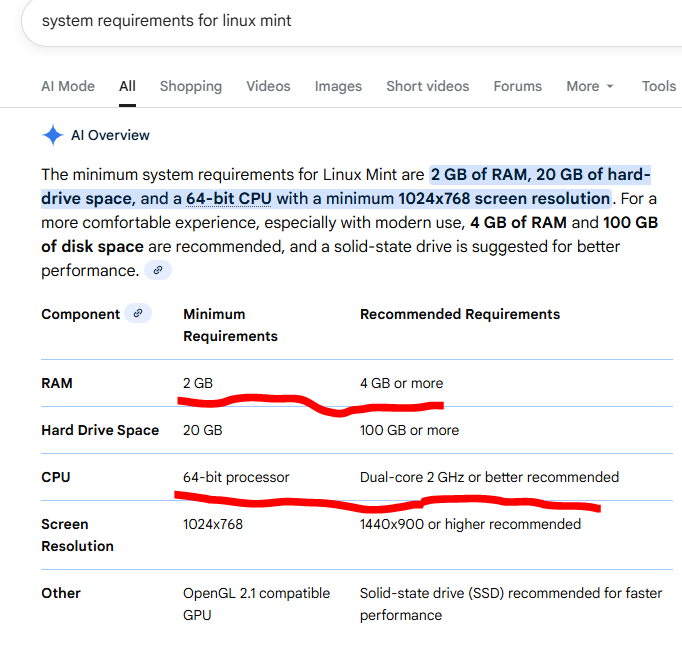The width and height of the screenshot is (682, 659).
Task: Click the "OpenGL 2.1 compatible GPU" cell
Action: click(256, 604)
